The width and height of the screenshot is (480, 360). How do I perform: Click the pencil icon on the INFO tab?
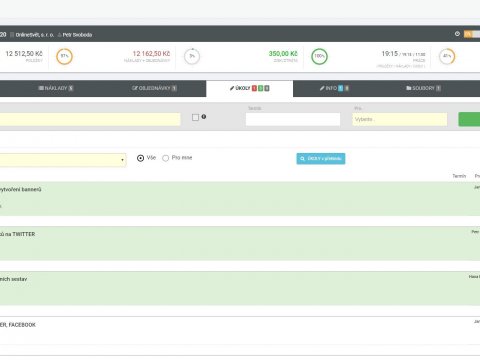(322, 88)
